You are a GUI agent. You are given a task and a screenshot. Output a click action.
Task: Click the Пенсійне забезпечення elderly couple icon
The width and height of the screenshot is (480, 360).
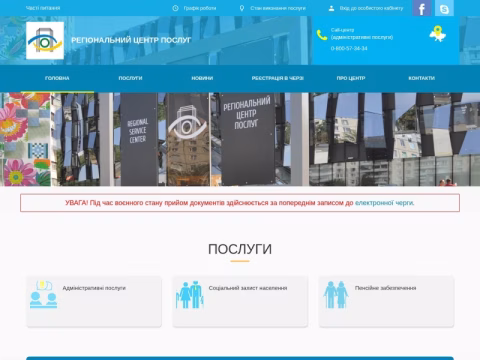pos(336,295)
